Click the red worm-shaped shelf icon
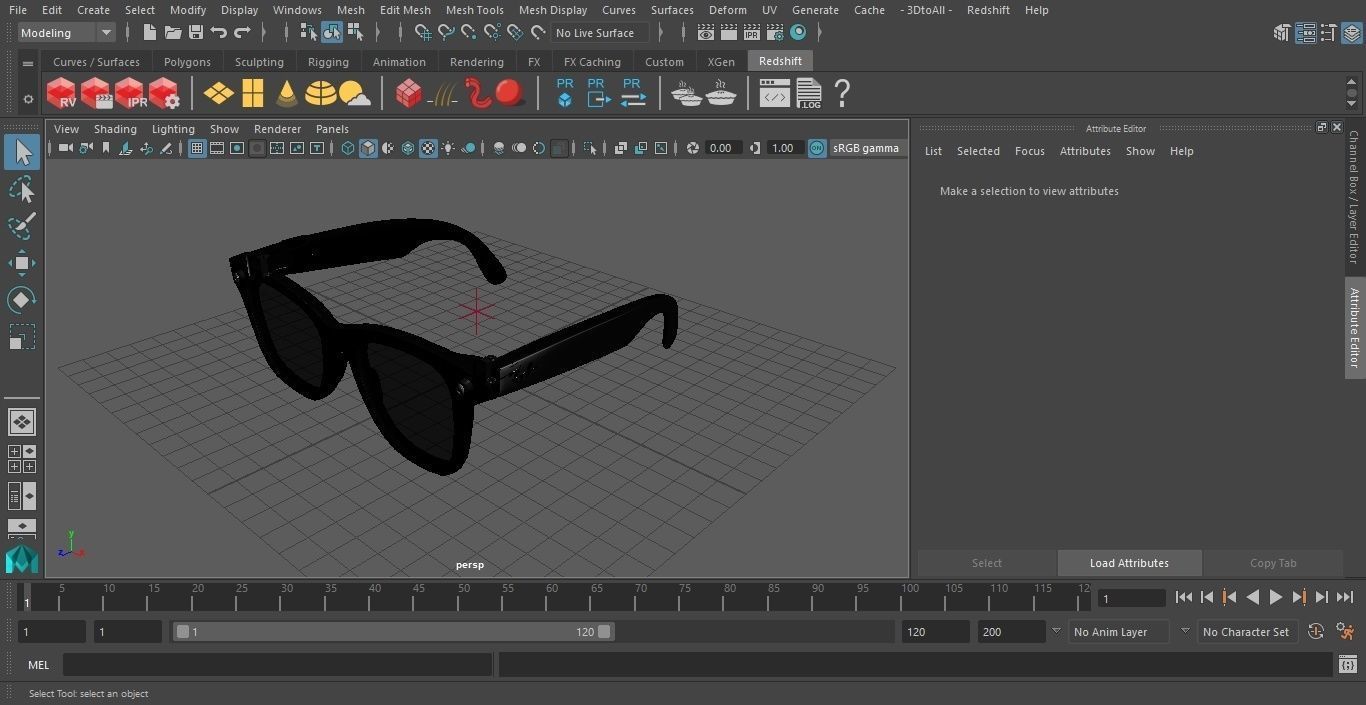This screenshot has width=1366, height=705. click(477, 94)
